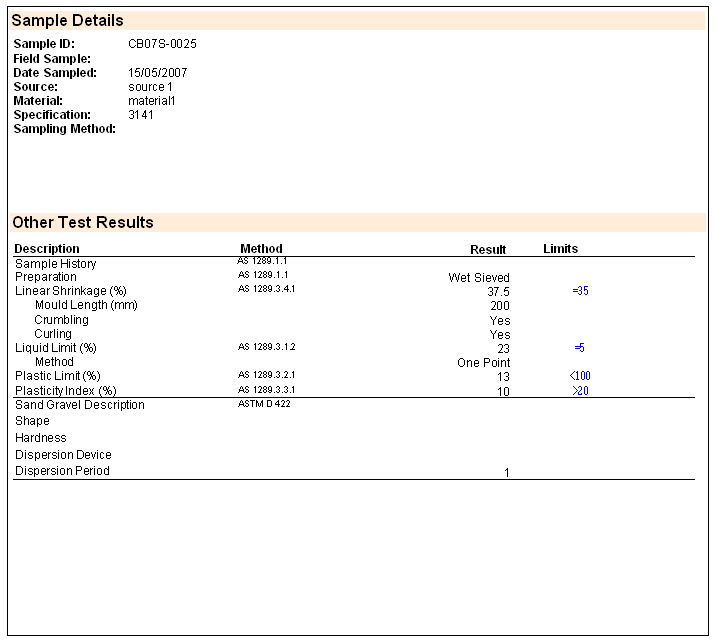Select the Material value 'material1'
716x642 pixels.
pyautogui.click(x=152, y=101)
